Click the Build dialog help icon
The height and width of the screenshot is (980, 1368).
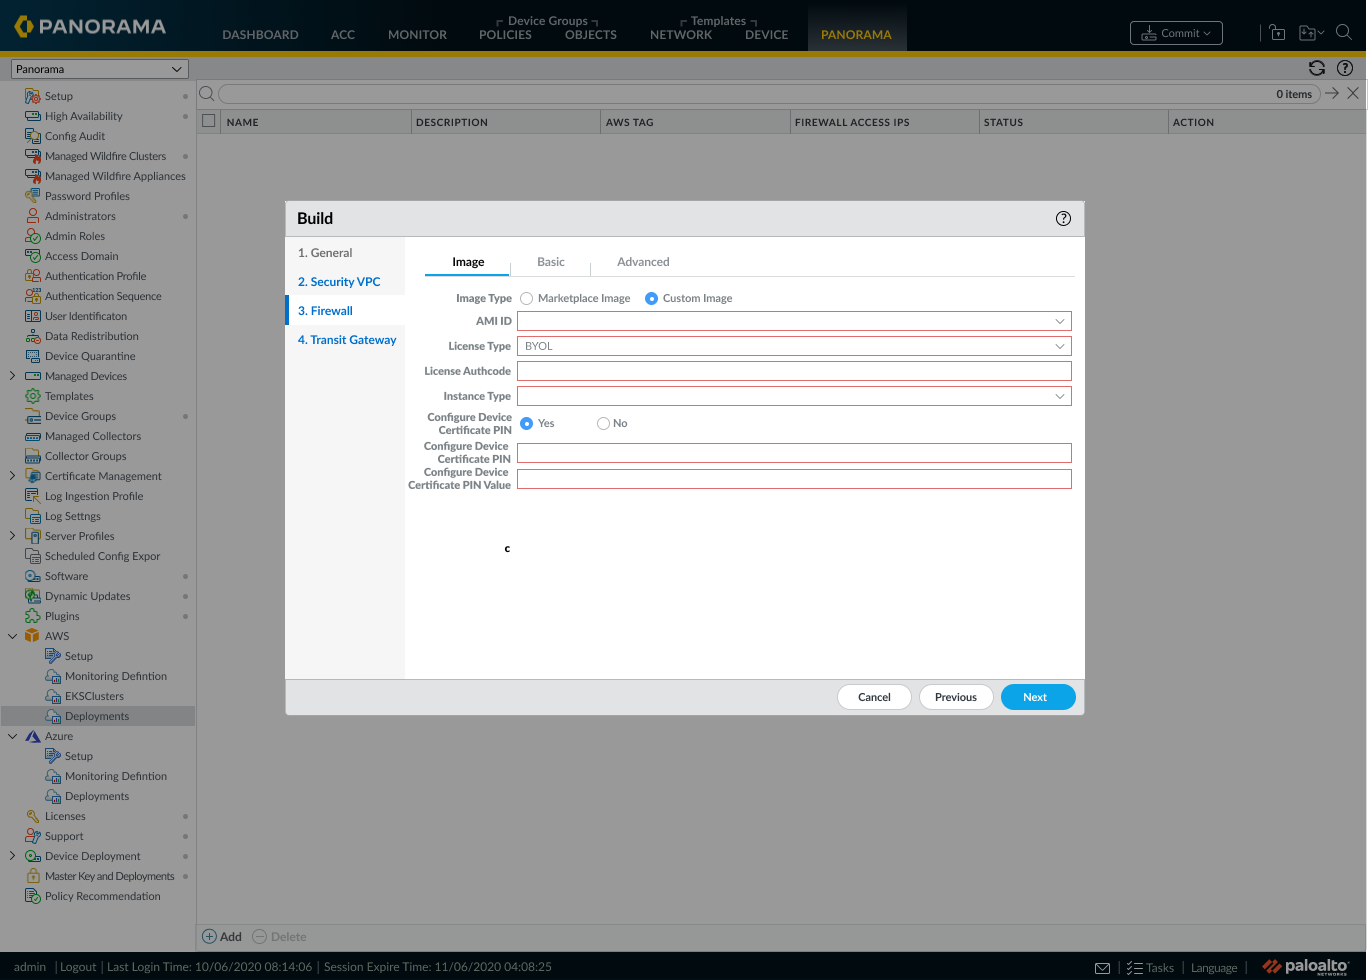pyautogui.click(x=1063, y=218)
